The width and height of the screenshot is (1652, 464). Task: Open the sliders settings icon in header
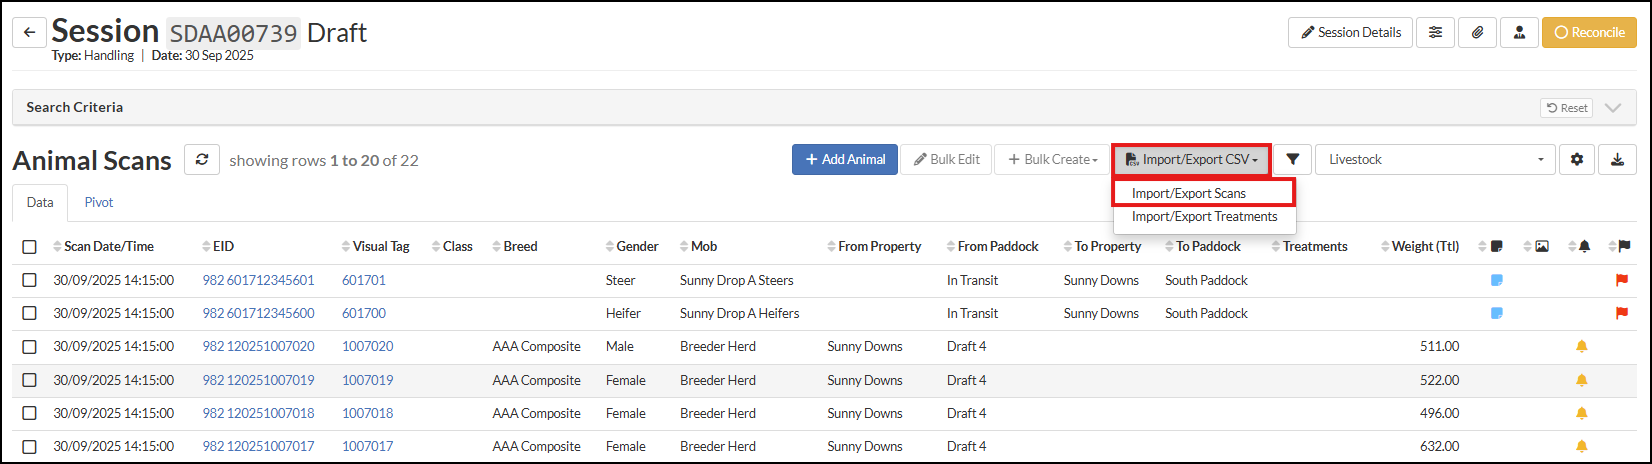1435,32
